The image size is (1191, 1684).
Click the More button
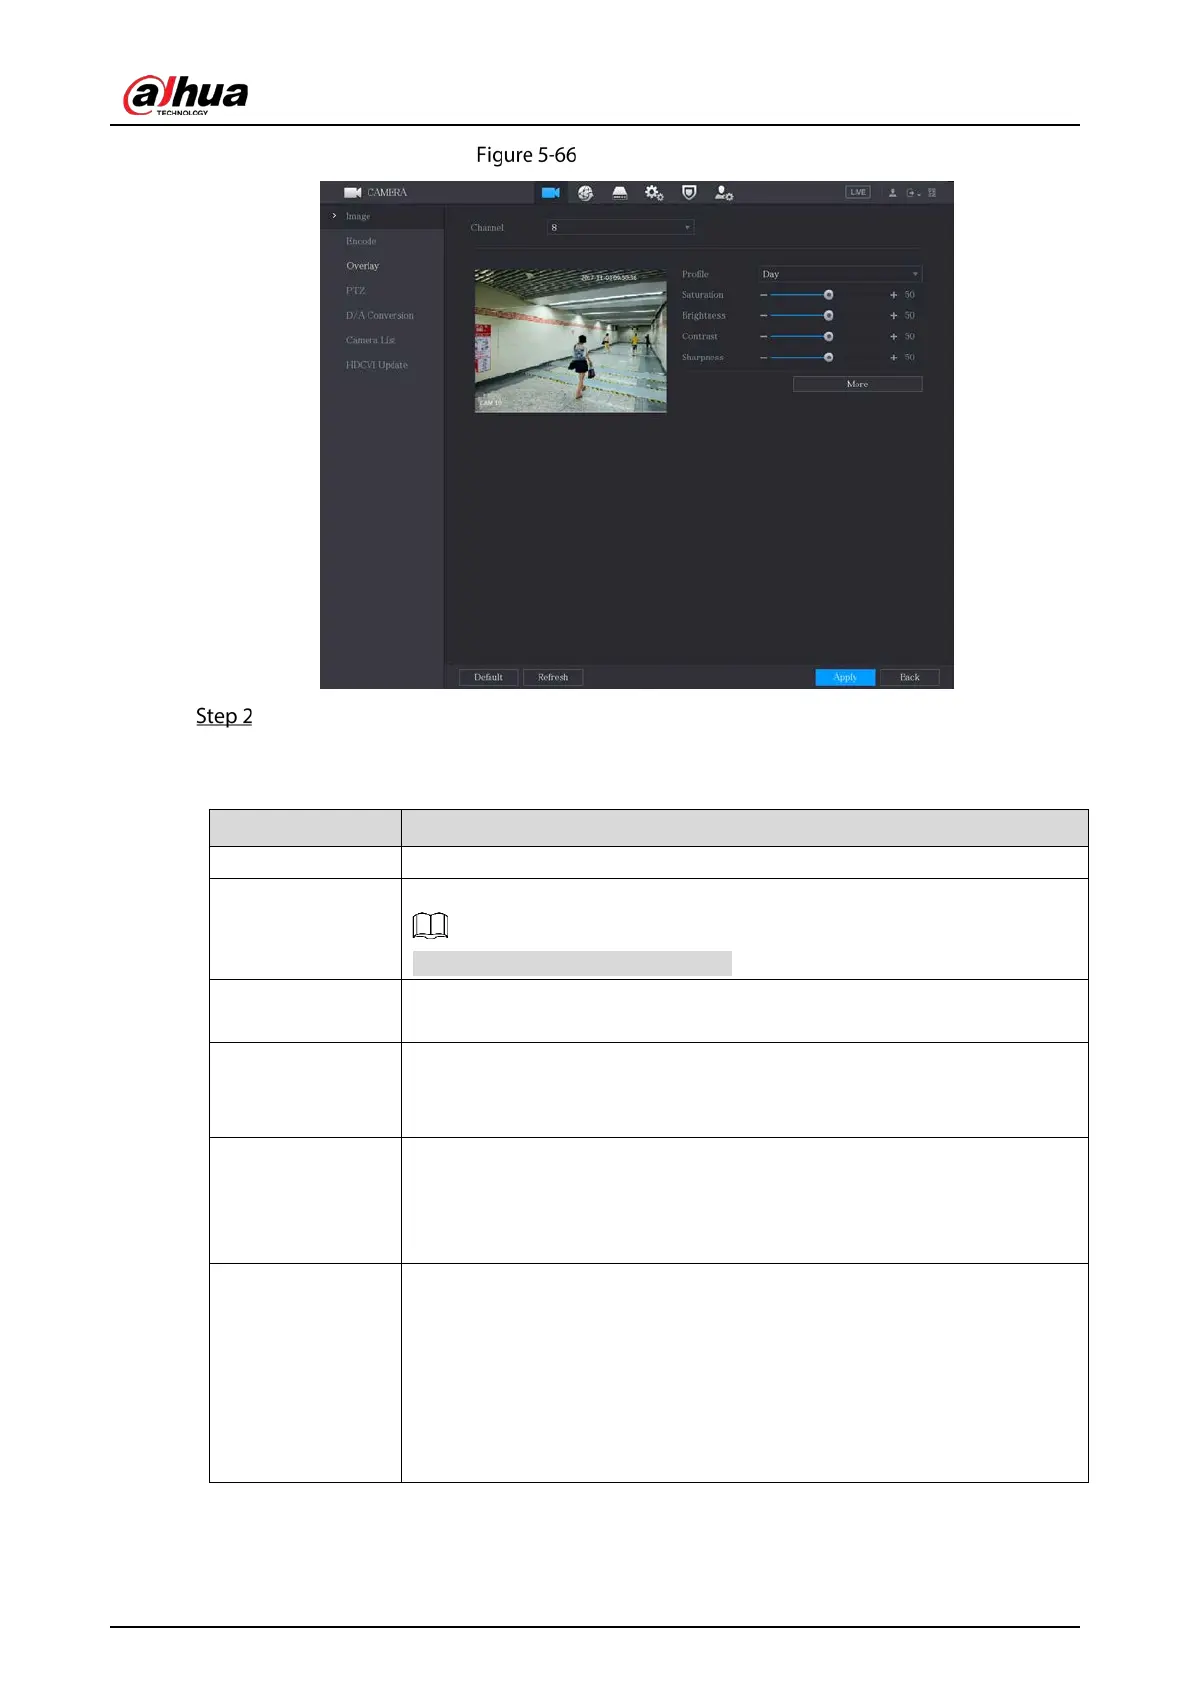tap(857, 384)
